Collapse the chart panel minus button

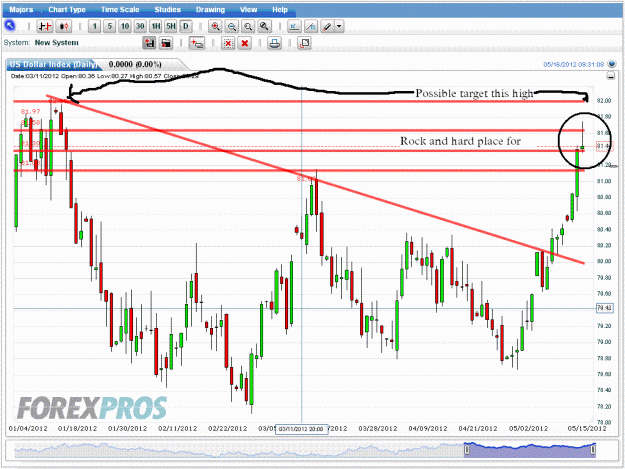coord(610,76)
